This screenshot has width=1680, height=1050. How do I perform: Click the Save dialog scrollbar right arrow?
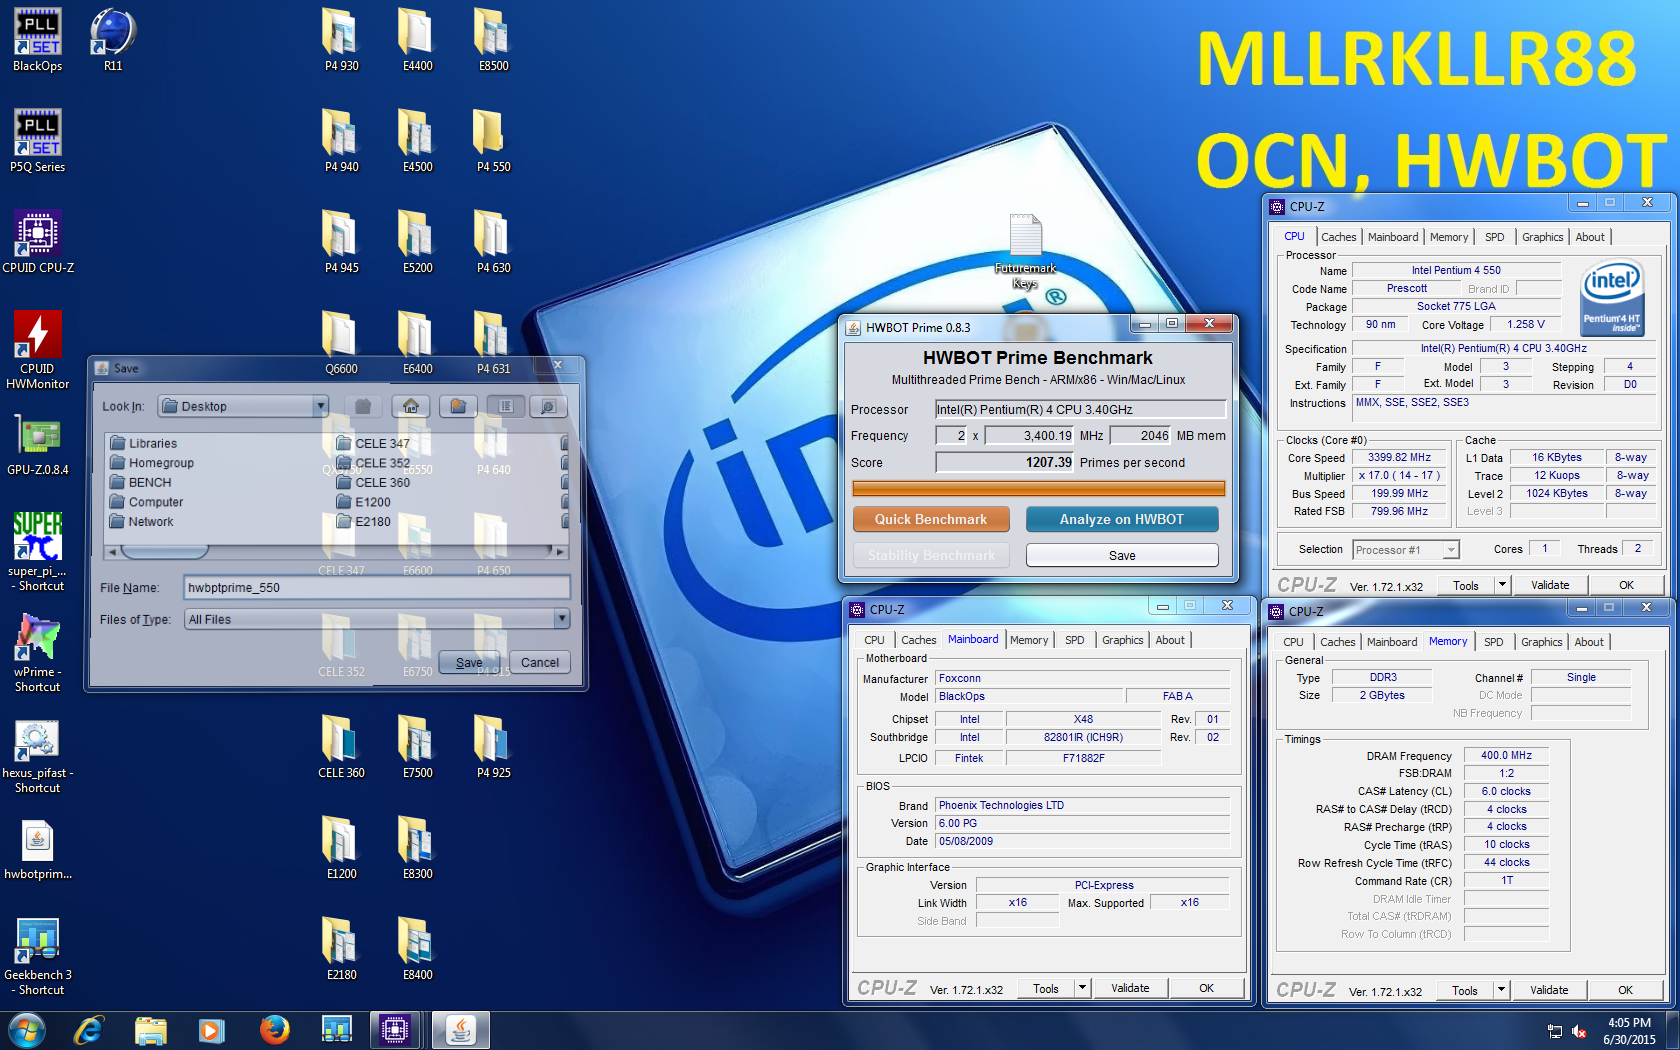pyautogui.click(x=560, y=551)
